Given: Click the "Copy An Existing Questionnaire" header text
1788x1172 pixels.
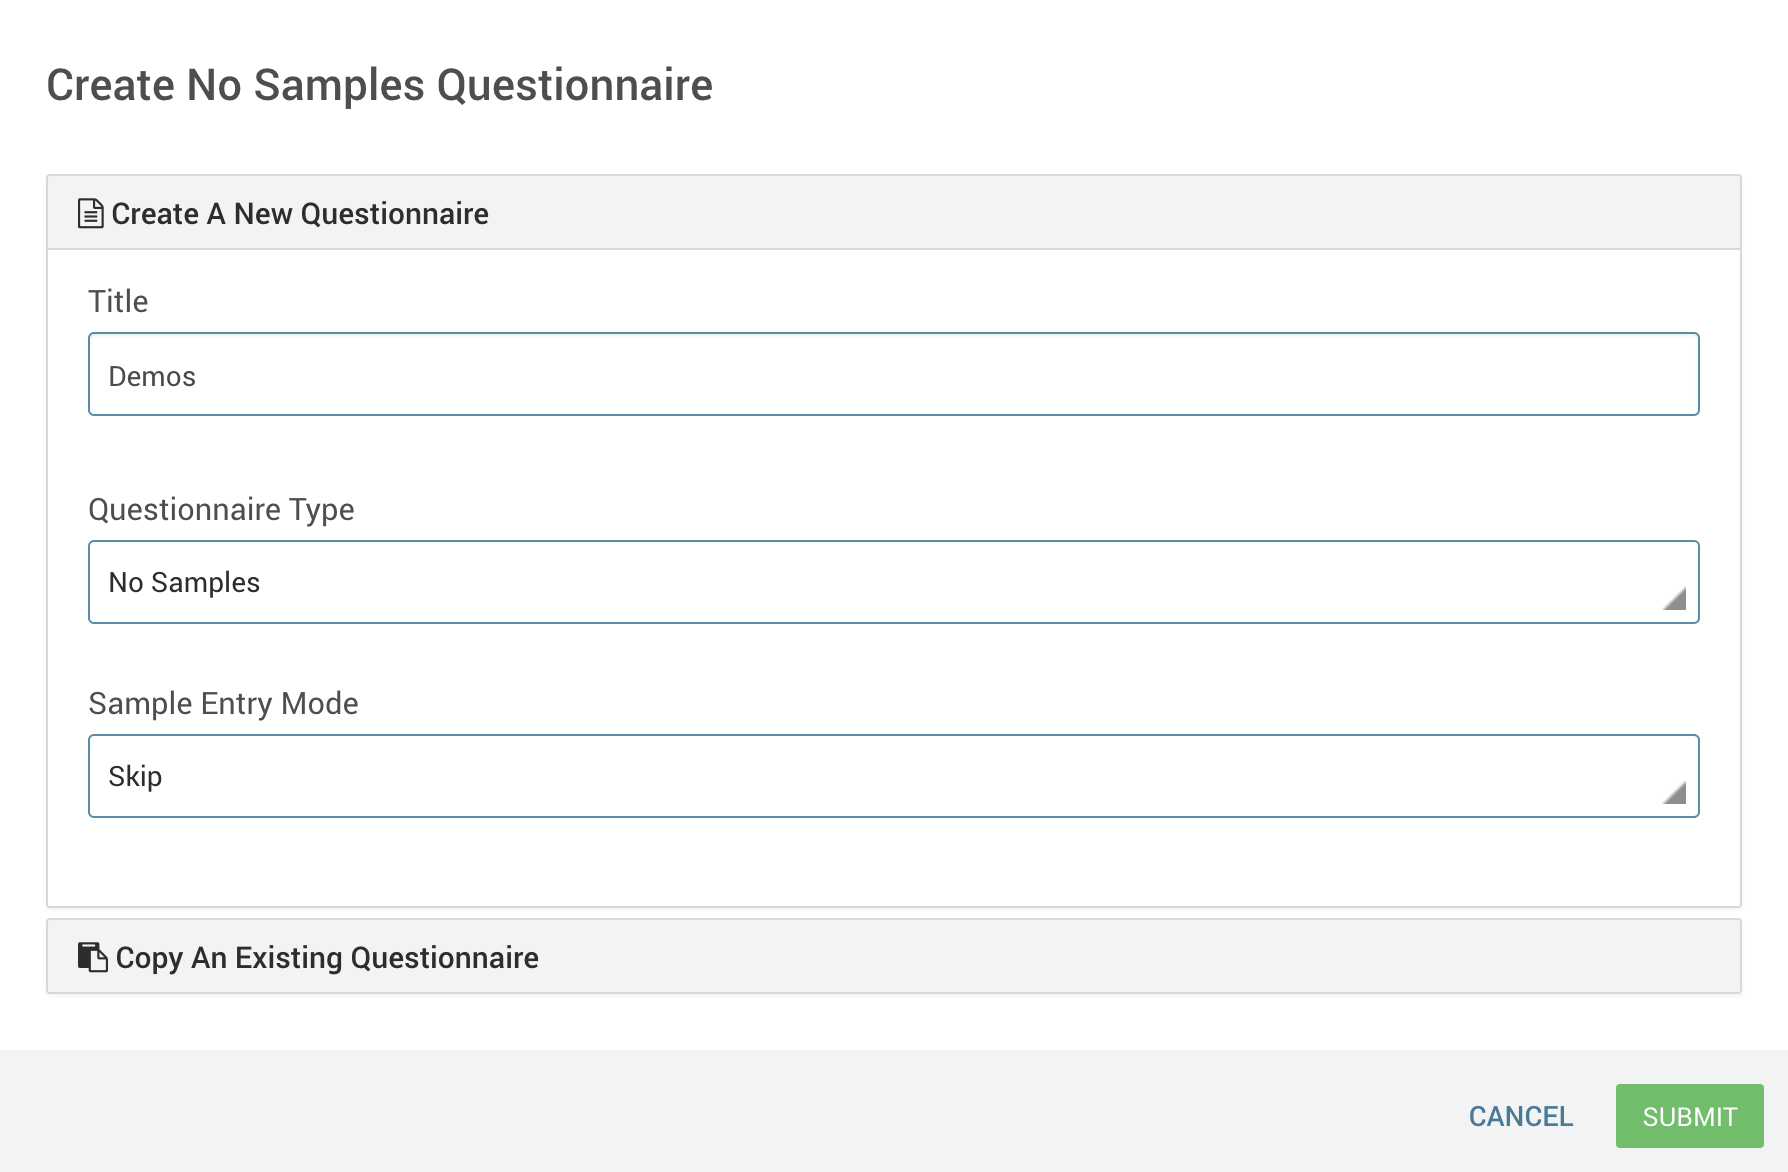Looking at the screenshot, I should click(x=327, y=958).
